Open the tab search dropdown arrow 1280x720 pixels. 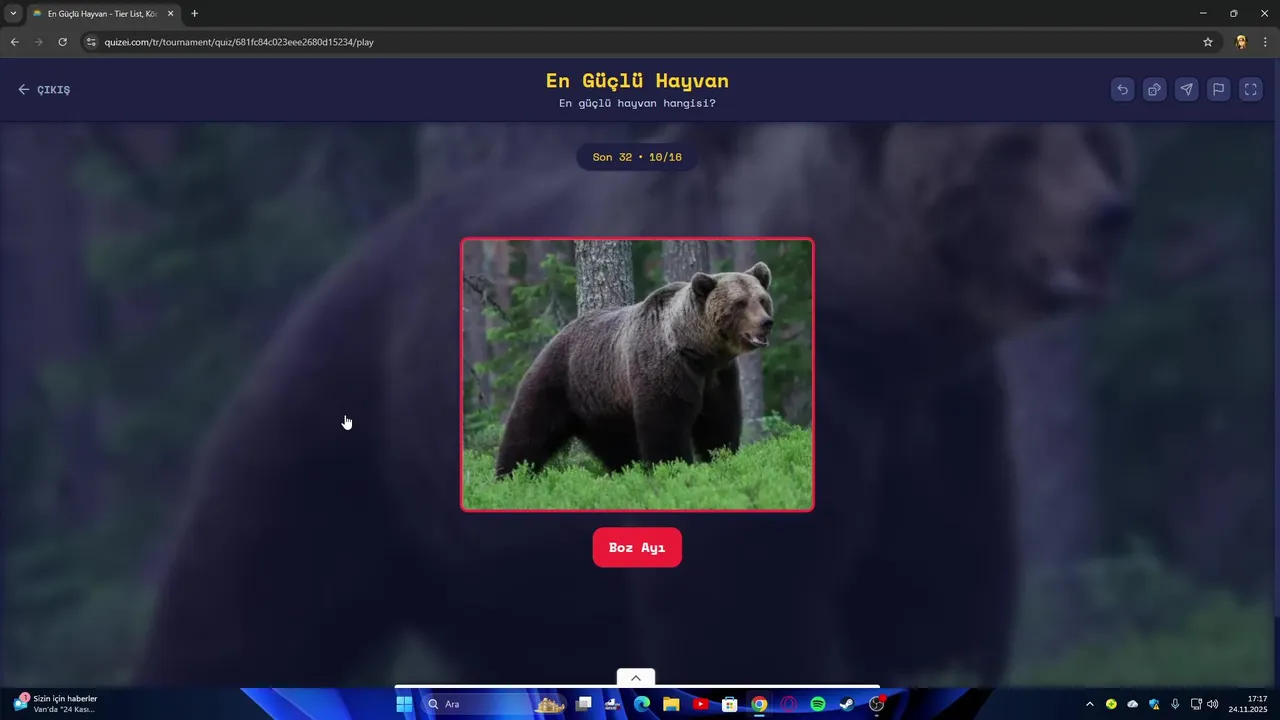13,13
